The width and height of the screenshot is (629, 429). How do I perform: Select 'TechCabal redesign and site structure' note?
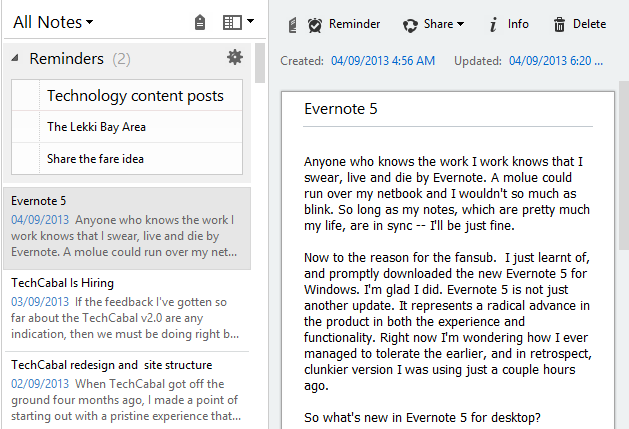[126, 390]
